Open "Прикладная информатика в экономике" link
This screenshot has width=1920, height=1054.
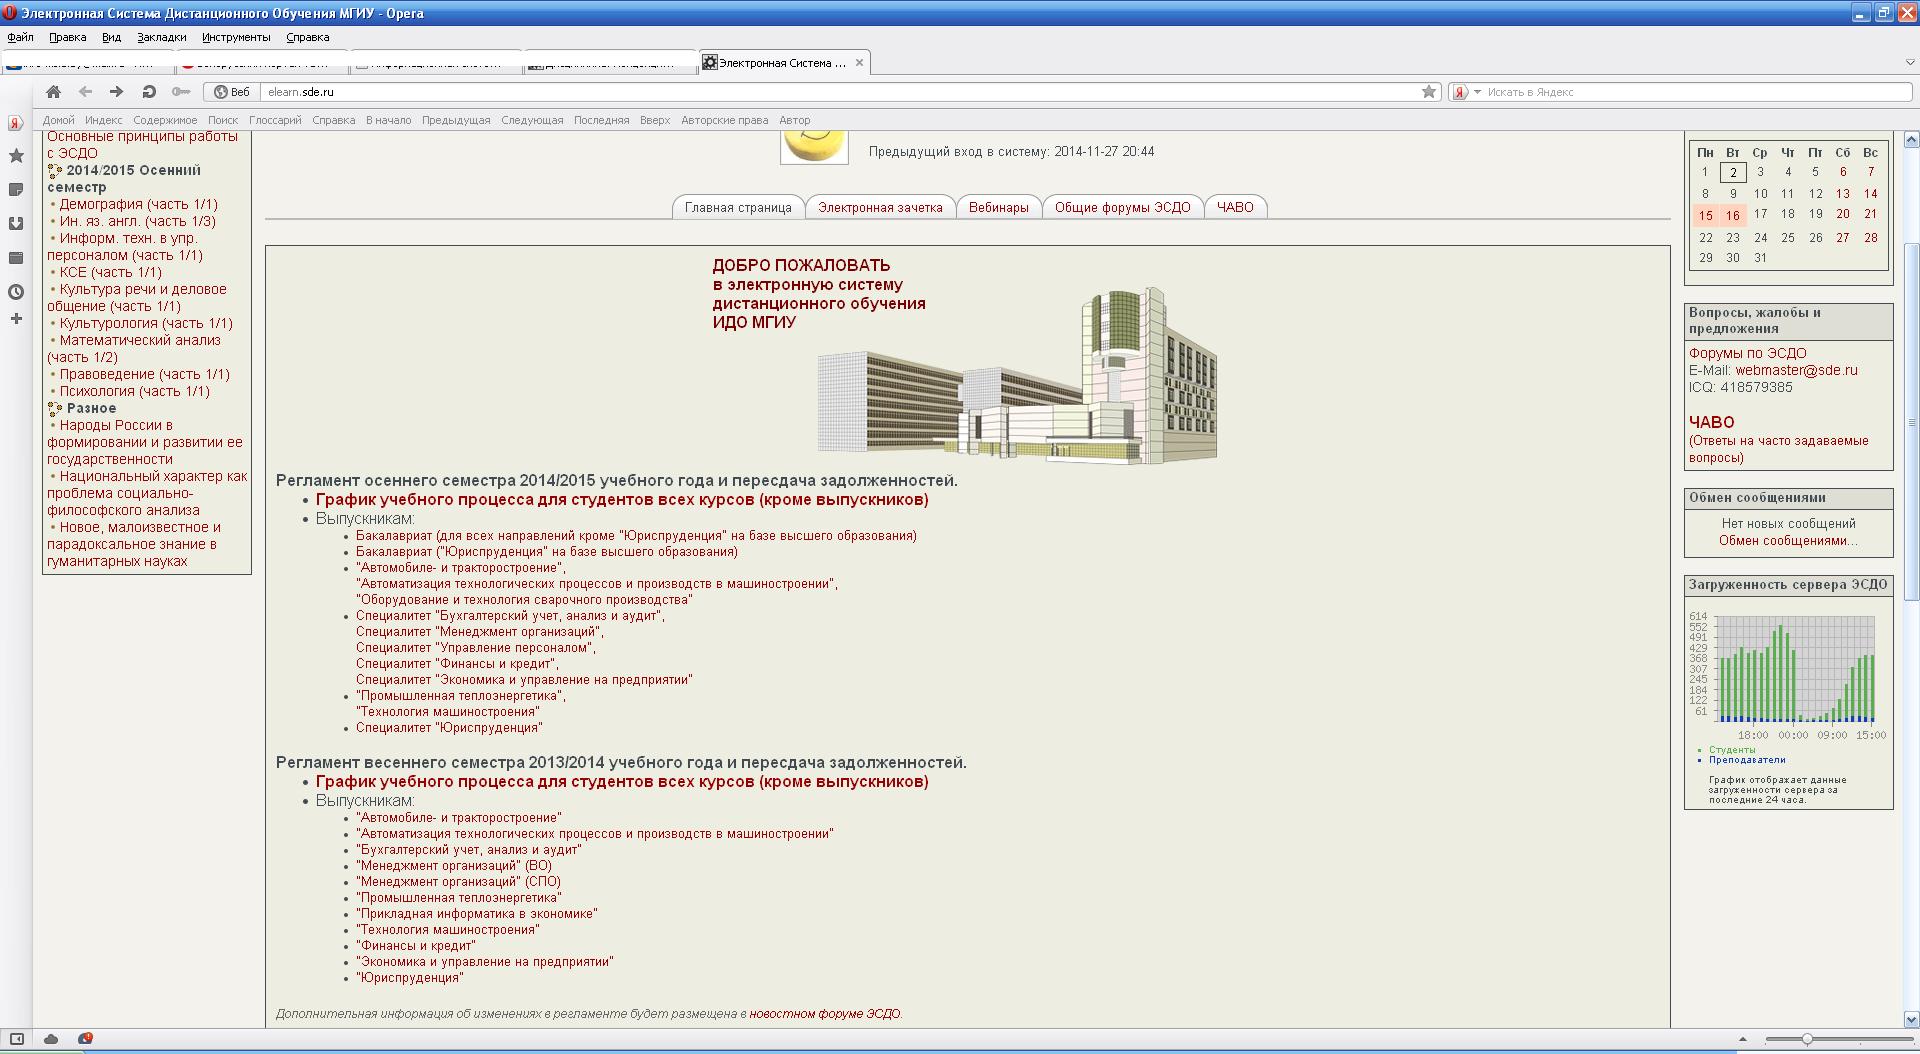point(477,914)
